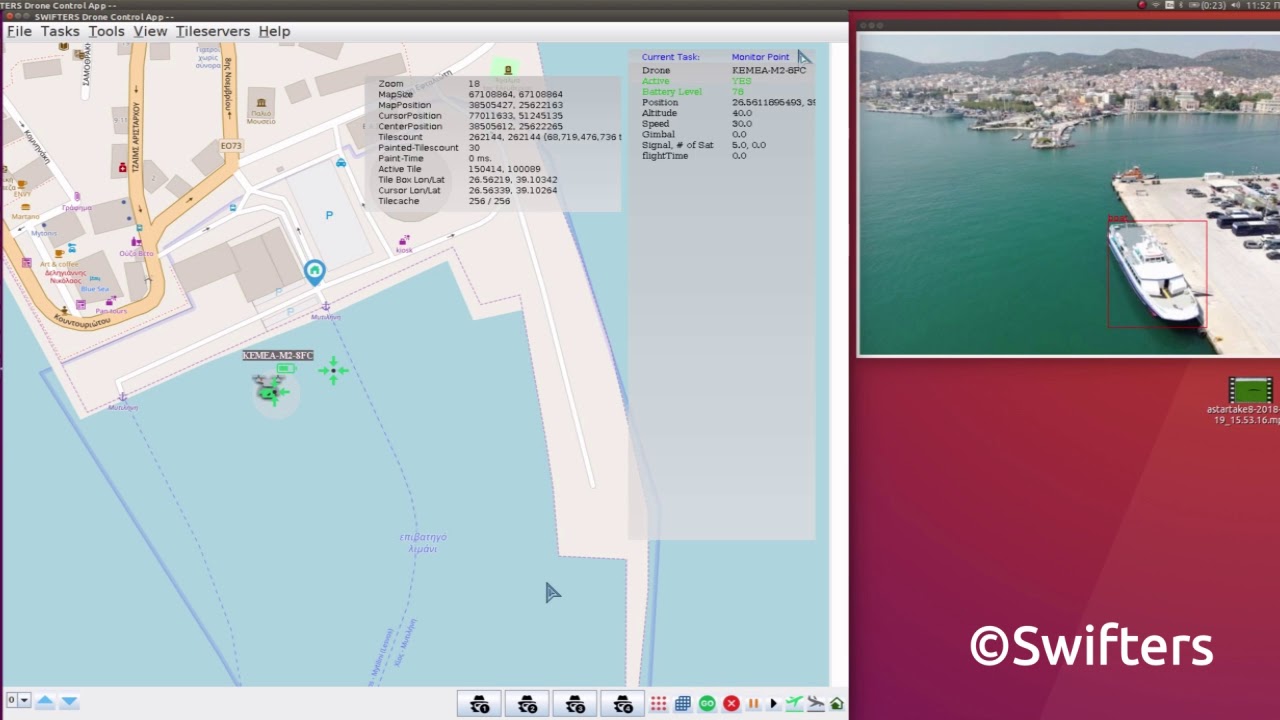
Task: Click the green airplane takeoff icon
Action: (794, 704)
